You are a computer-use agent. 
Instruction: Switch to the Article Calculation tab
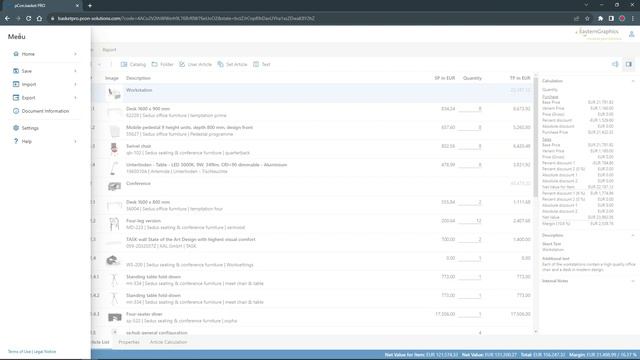(168, 342)
